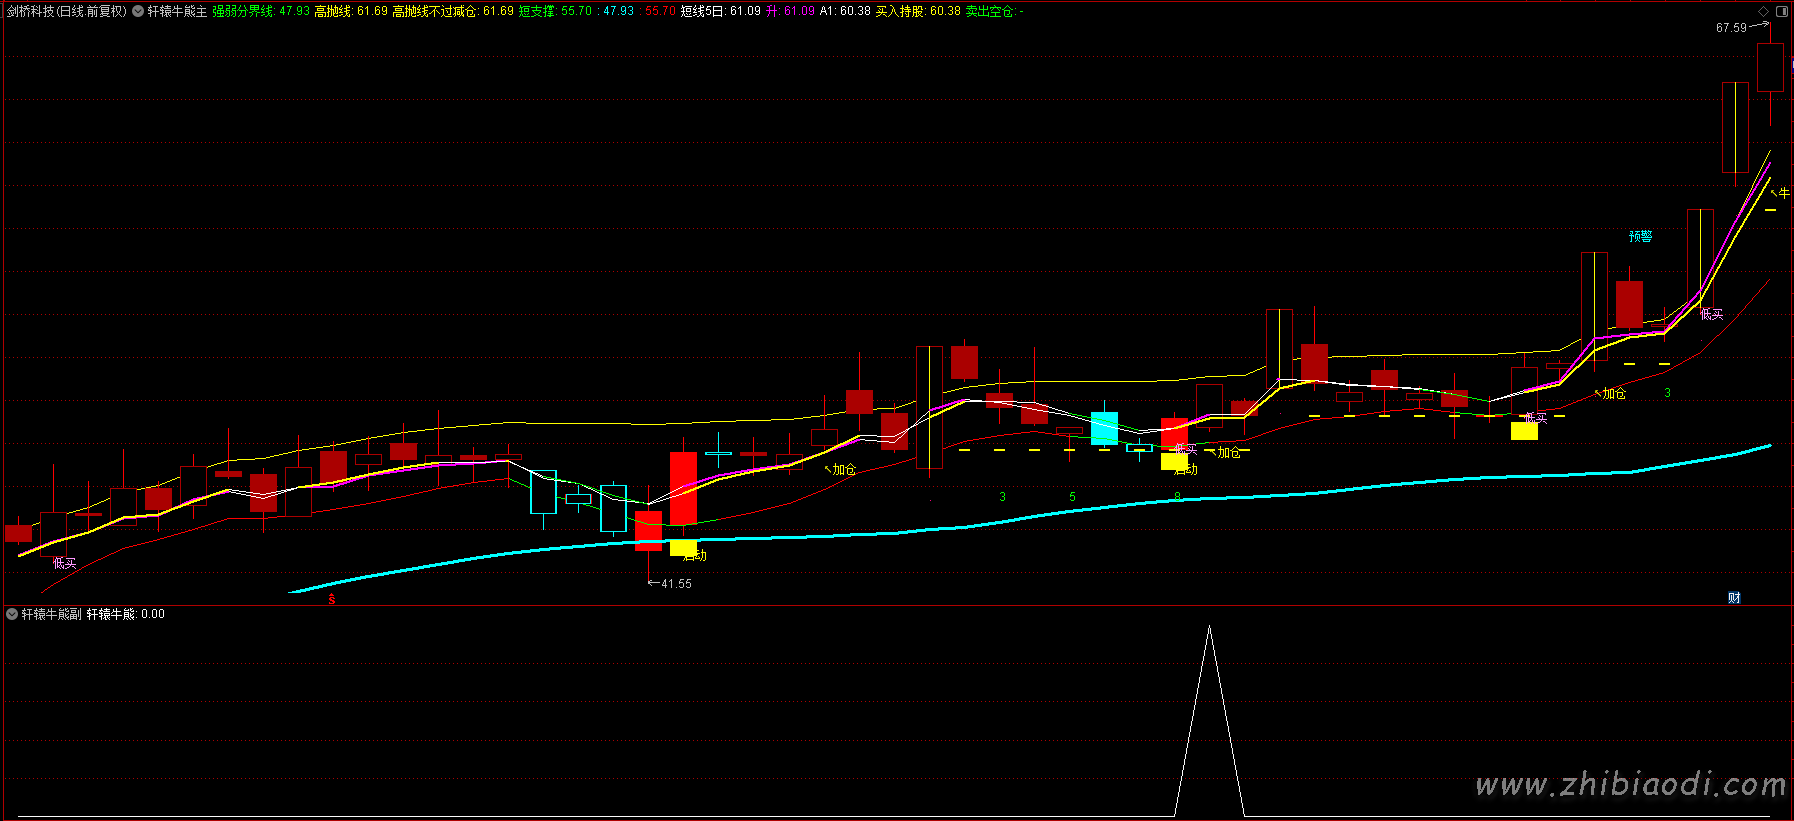Open the 轩辕牛熊主 indicator dropdown arrow
Image resolution: width=1794 pixels, height=821 pixels.
point(138,12)
